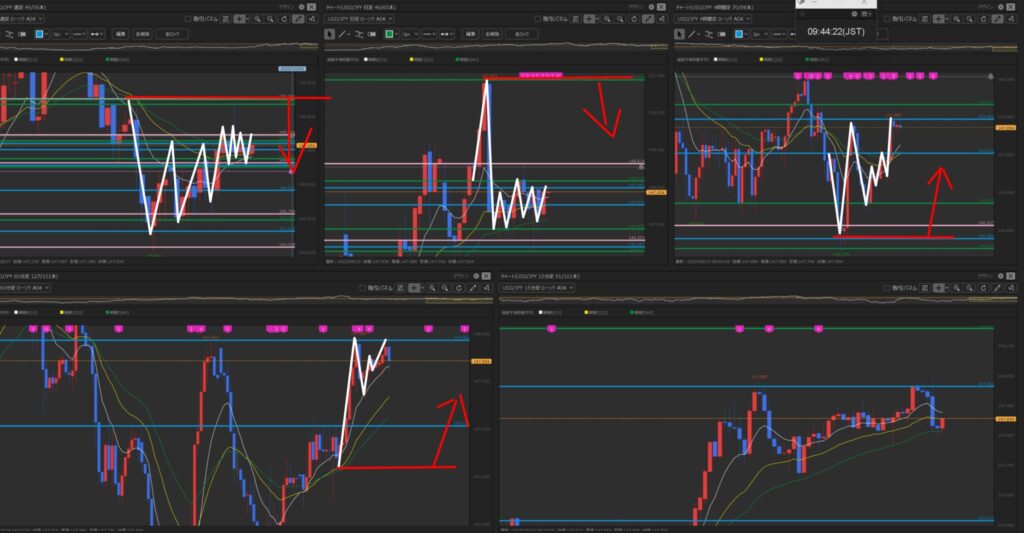The image size is (1024, 533).
Task: Toggle the green moving average legend in 4-hour panel
Action: pyautogui.click(x=817, y=59)
